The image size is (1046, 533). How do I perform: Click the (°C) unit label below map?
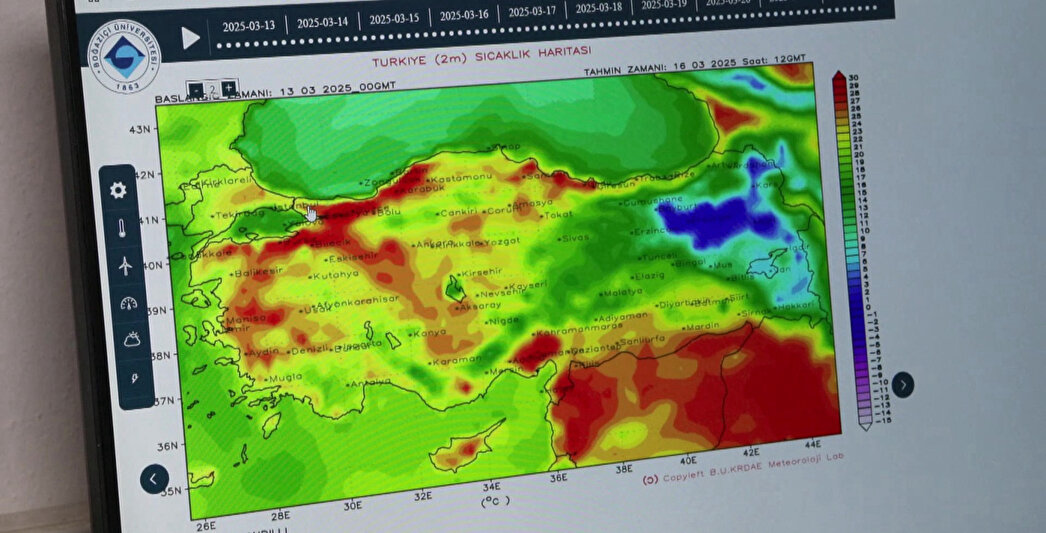495,501
